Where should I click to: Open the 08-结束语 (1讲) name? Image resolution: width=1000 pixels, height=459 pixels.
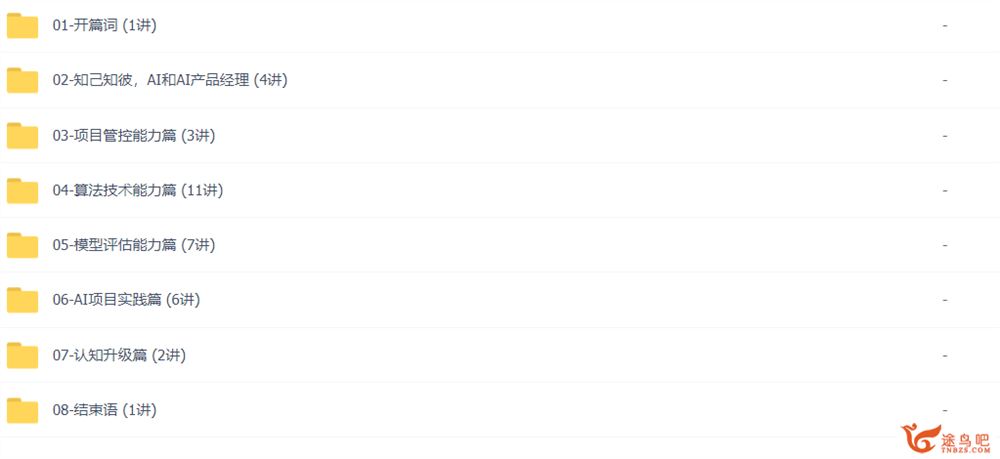pyautogui.click(x=105, y=410)
